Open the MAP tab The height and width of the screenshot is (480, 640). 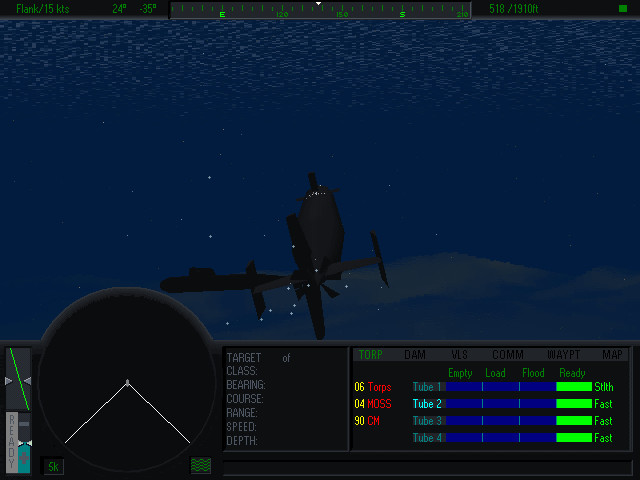(x=612, y=355)
